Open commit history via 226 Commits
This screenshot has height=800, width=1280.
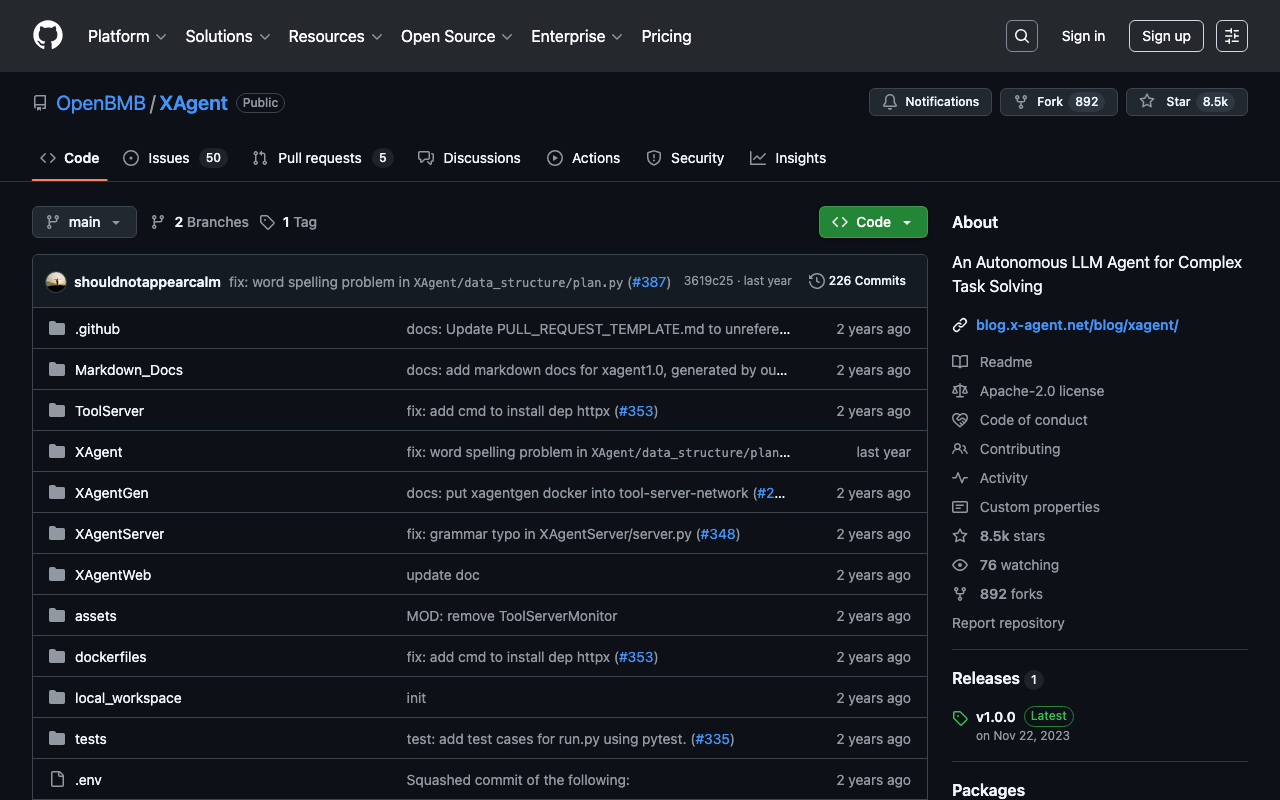(857, 281)
